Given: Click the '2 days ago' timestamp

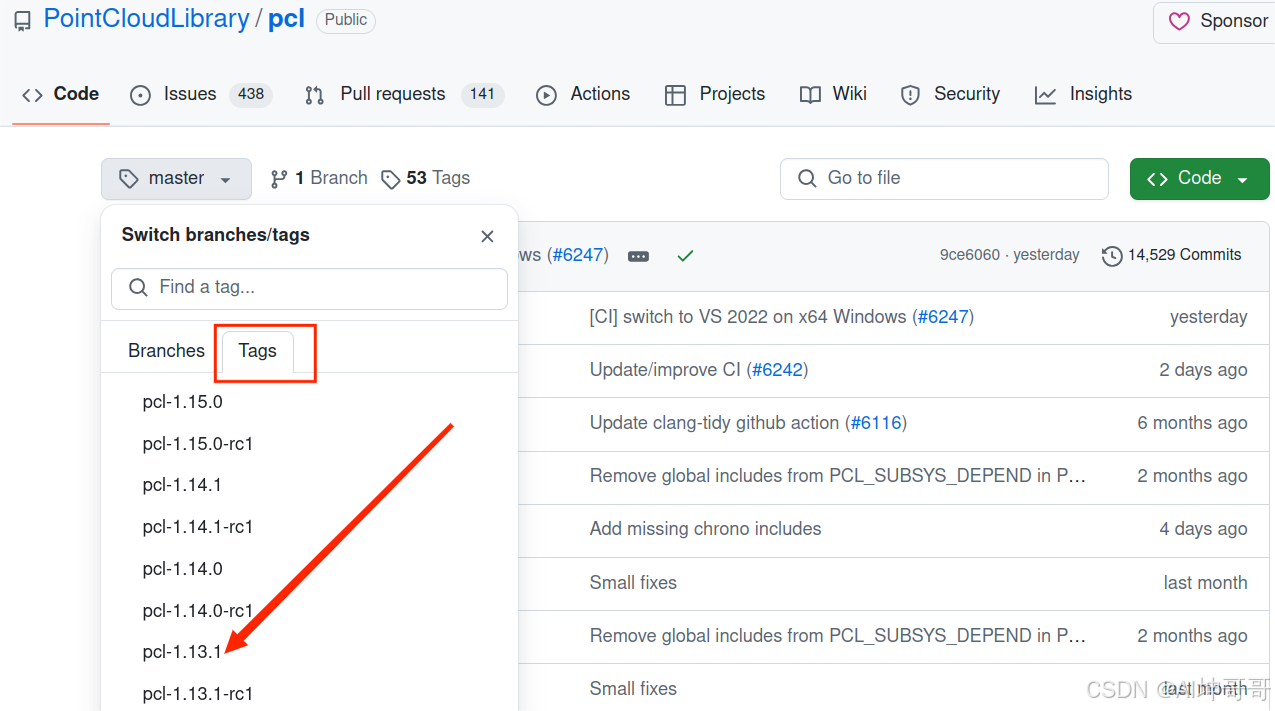Looking at the screenshot, I should point(1203,370).
